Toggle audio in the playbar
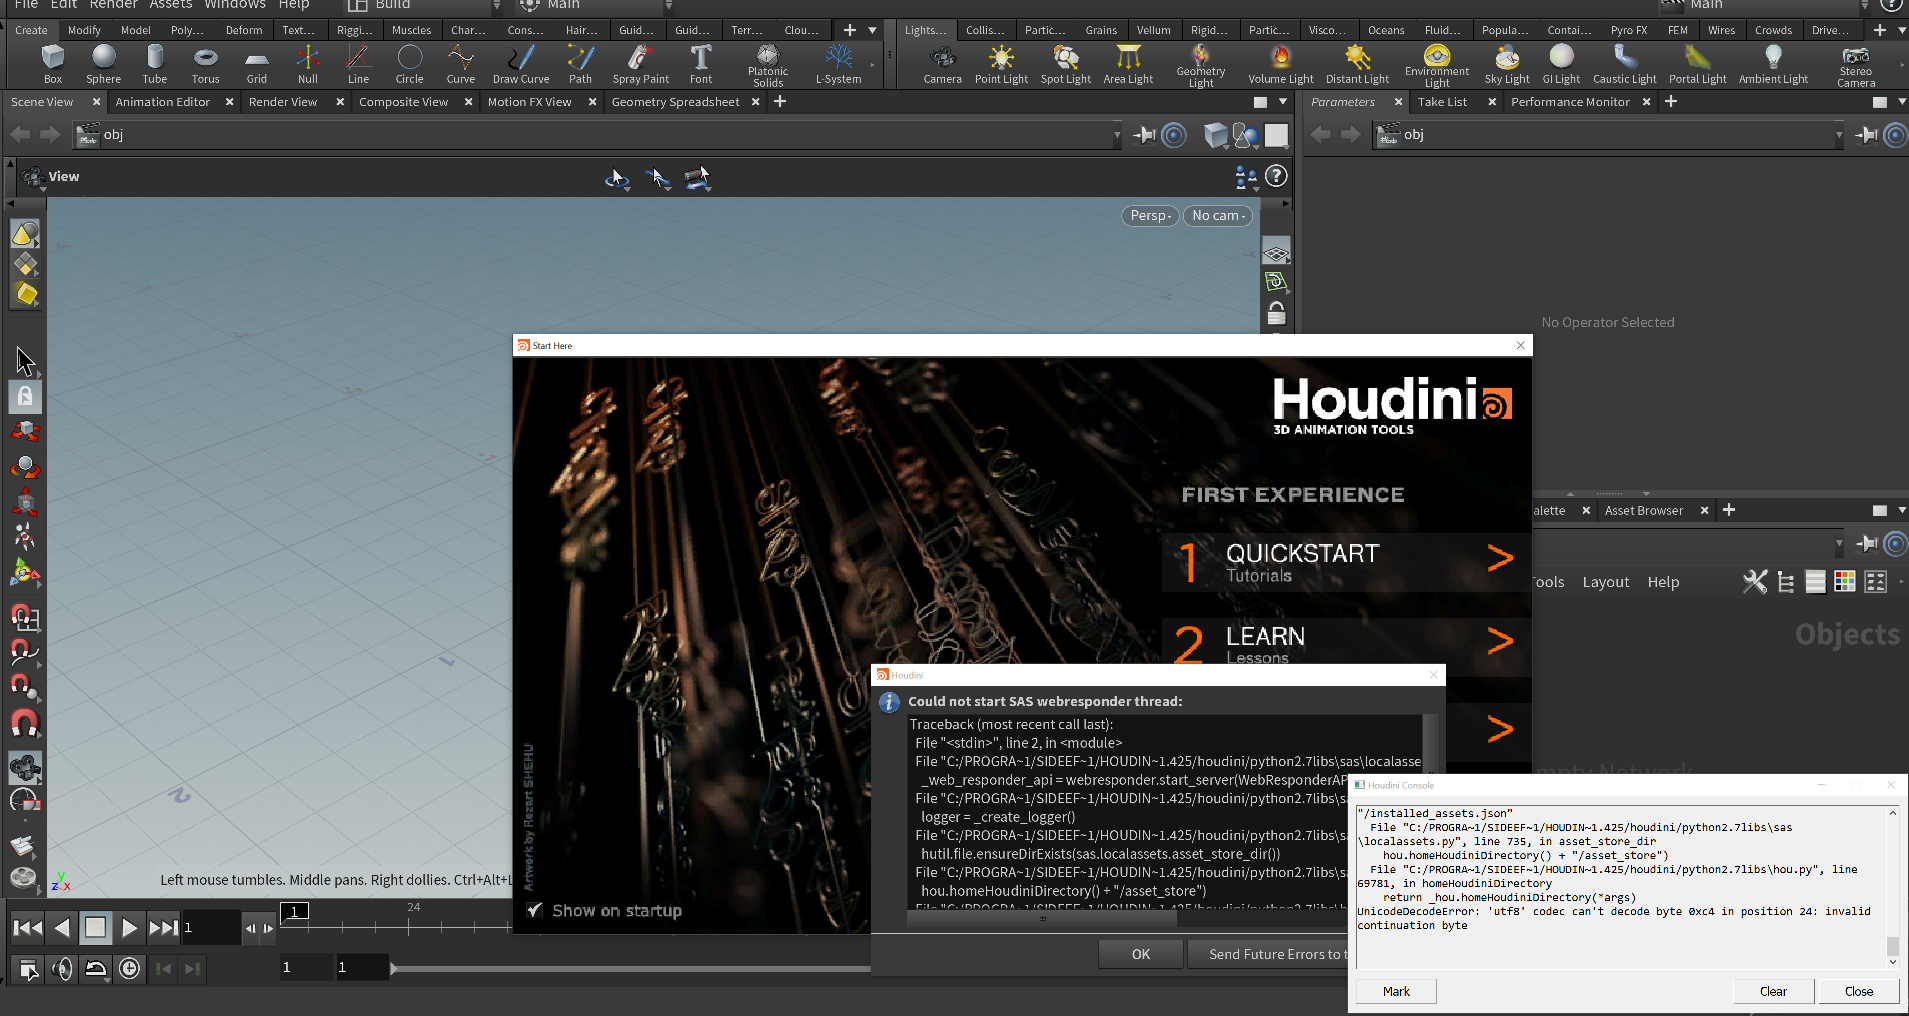Image resolution: width=1909 pixels, height=1016 pixels. click(62, 968)
